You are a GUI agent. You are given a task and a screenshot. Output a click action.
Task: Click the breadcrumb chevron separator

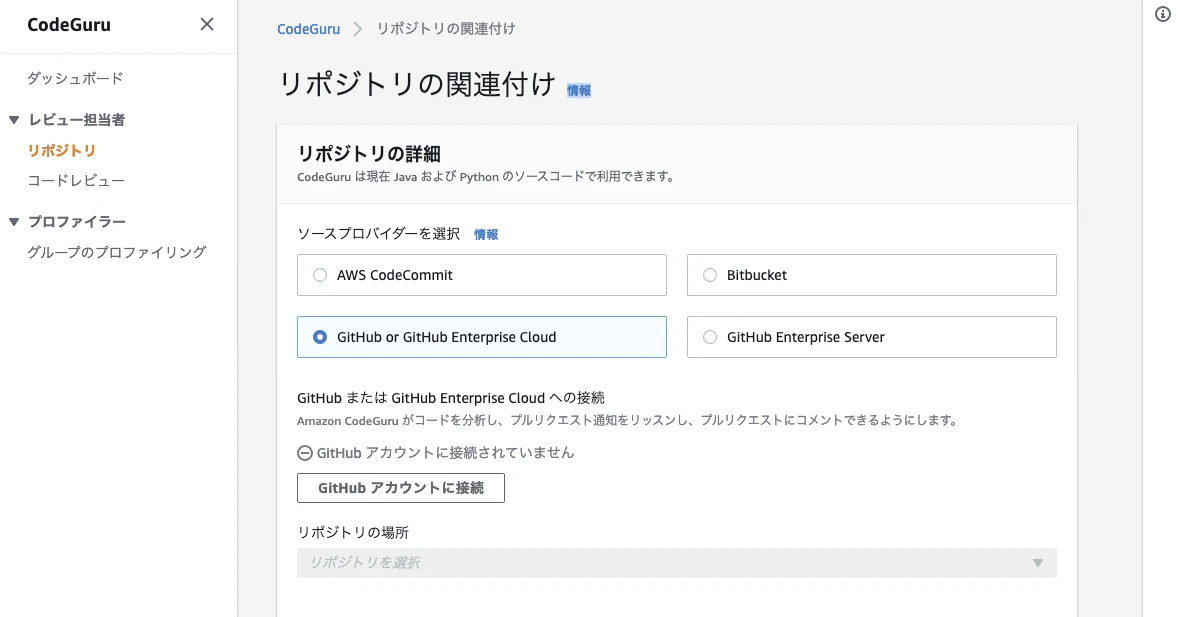358,29
